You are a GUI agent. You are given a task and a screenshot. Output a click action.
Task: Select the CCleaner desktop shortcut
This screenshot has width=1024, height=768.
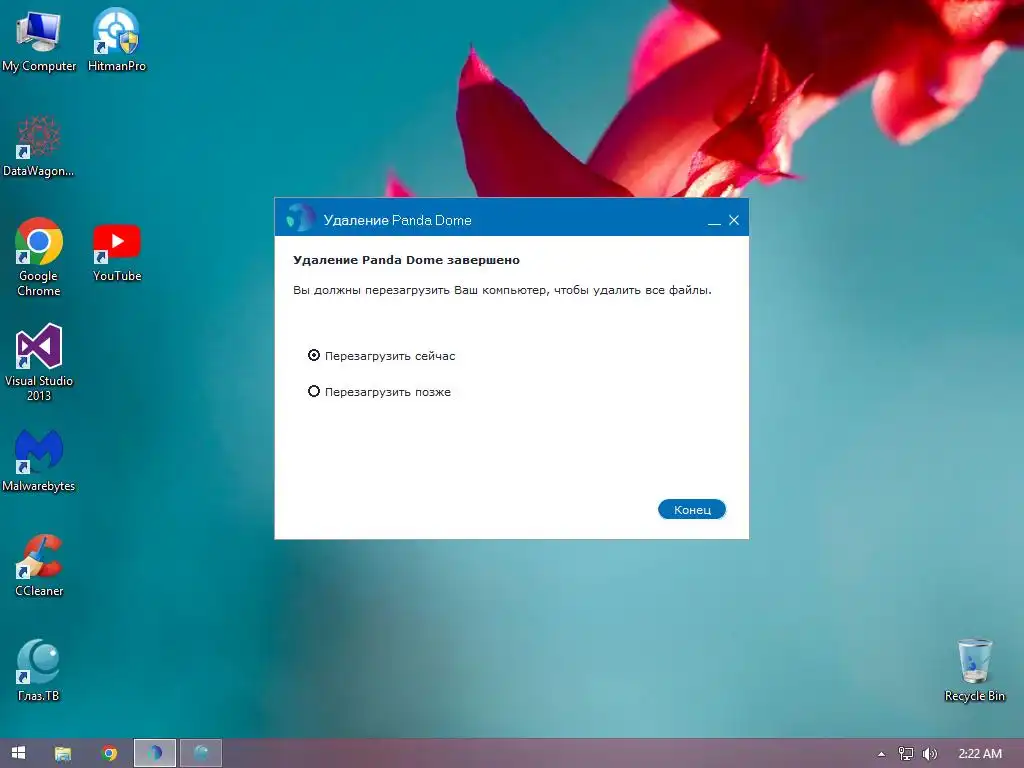point(39,566)
